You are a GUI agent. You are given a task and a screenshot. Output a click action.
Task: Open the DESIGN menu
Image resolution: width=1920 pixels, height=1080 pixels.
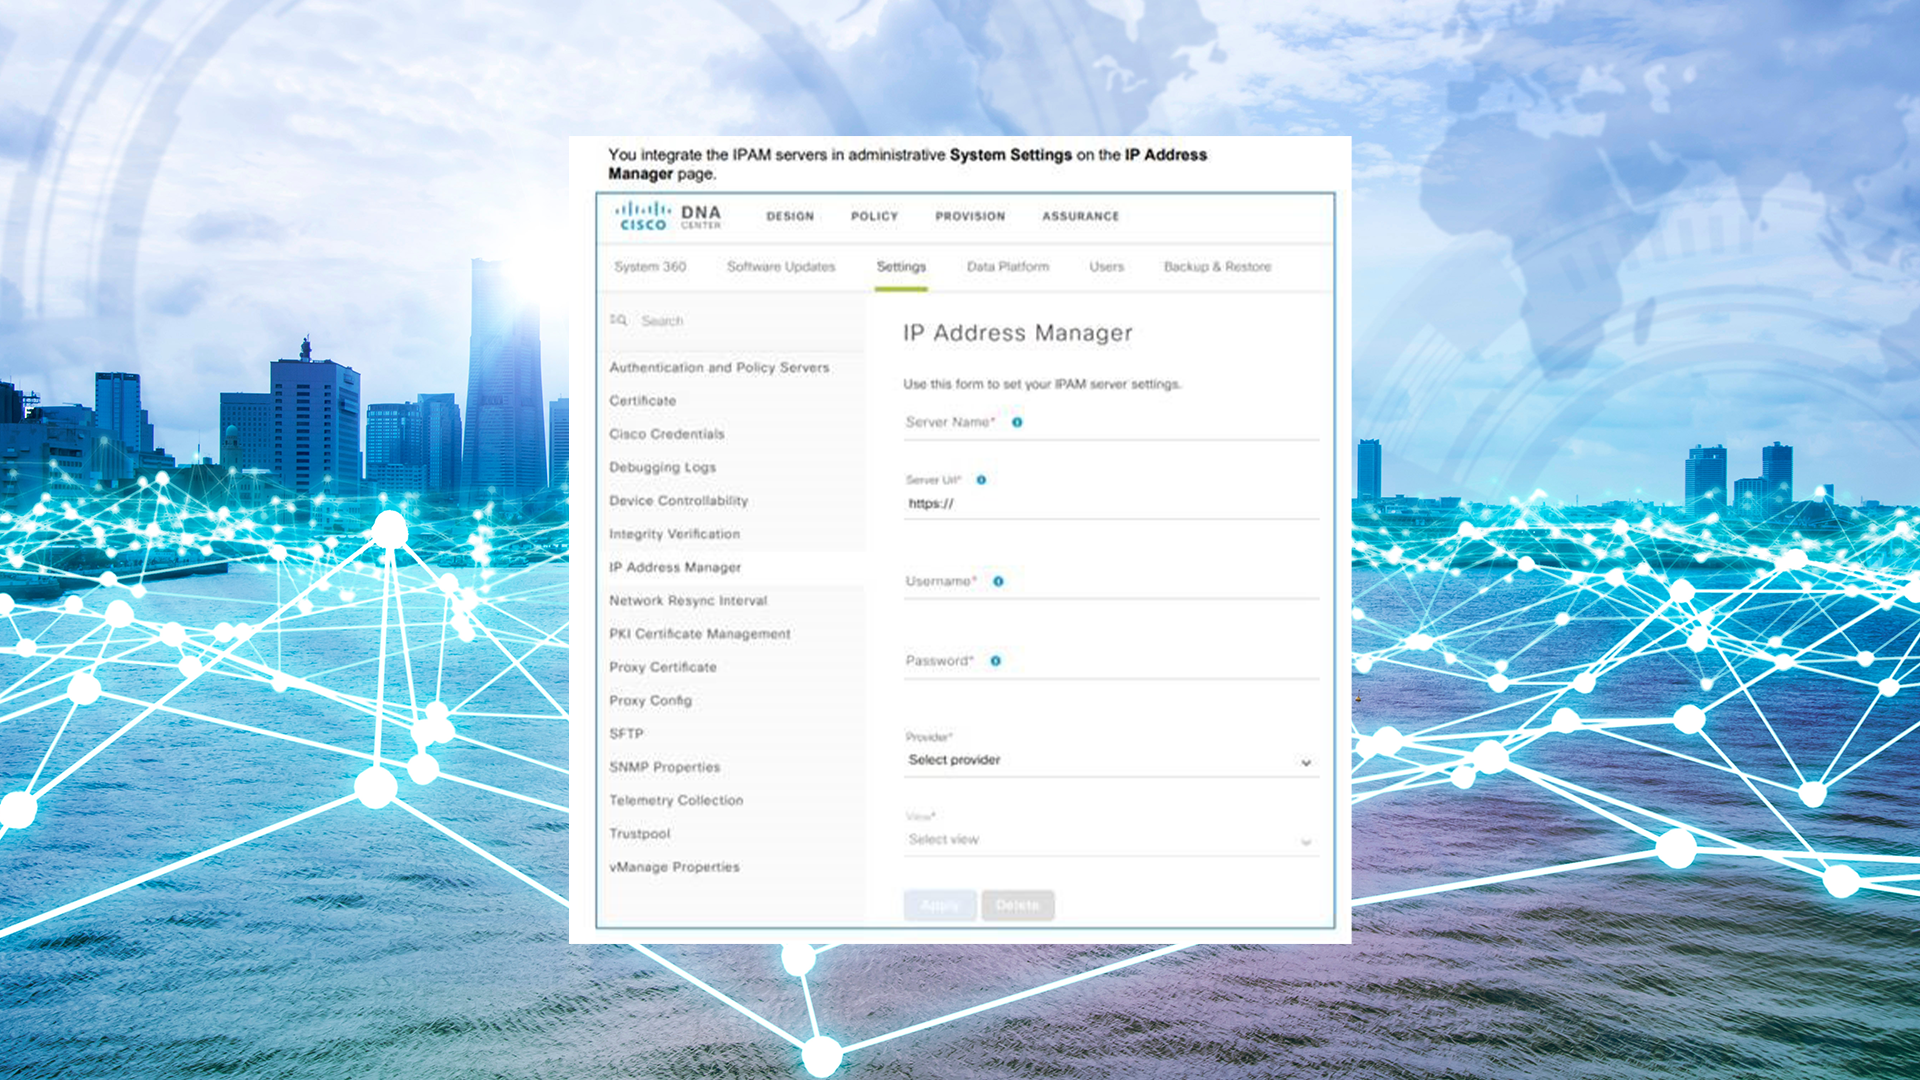tap(790, 216)
